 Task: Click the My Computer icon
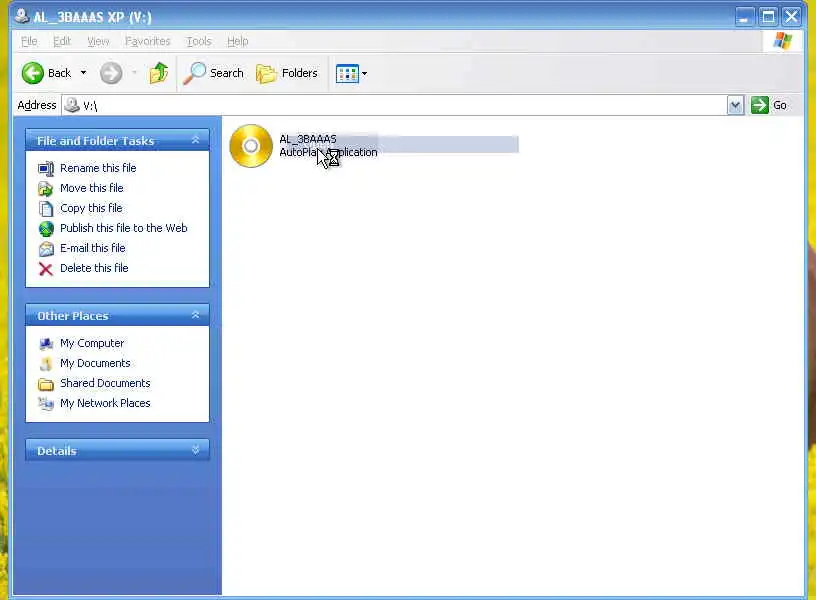coord(46,344)
